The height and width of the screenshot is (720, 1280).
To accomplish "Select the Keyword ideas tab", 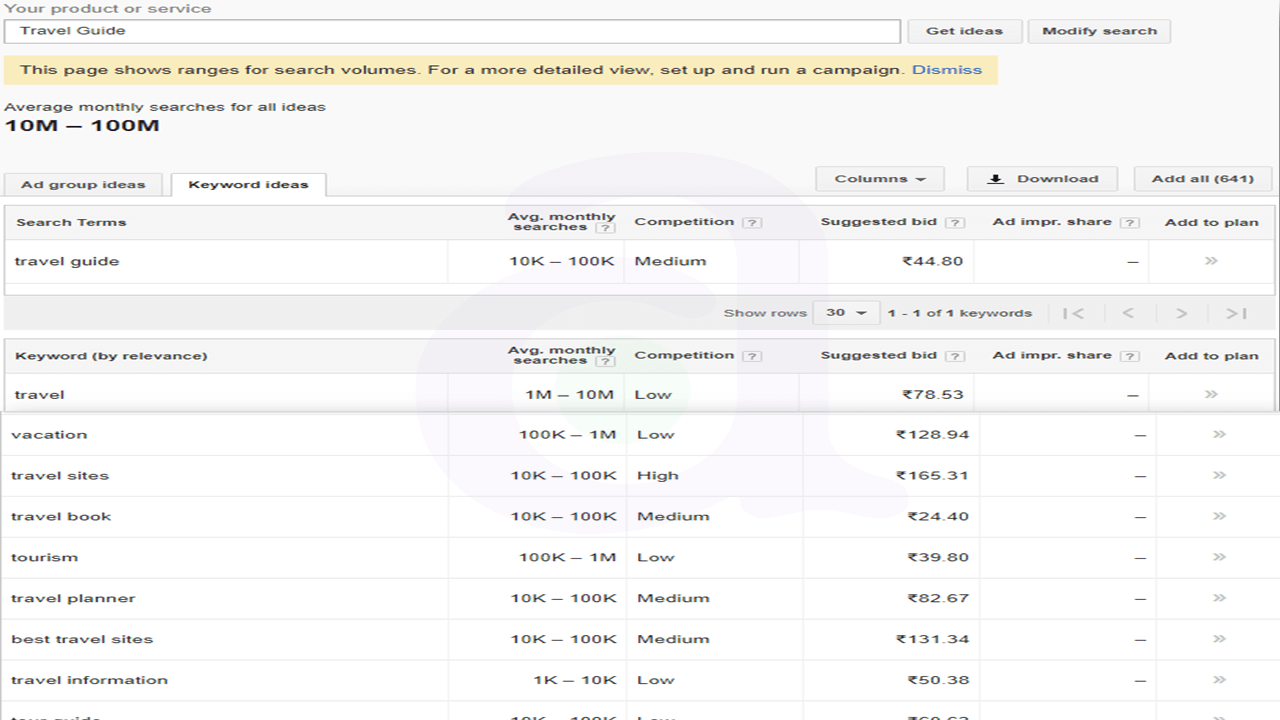I will tap(248, 185).
